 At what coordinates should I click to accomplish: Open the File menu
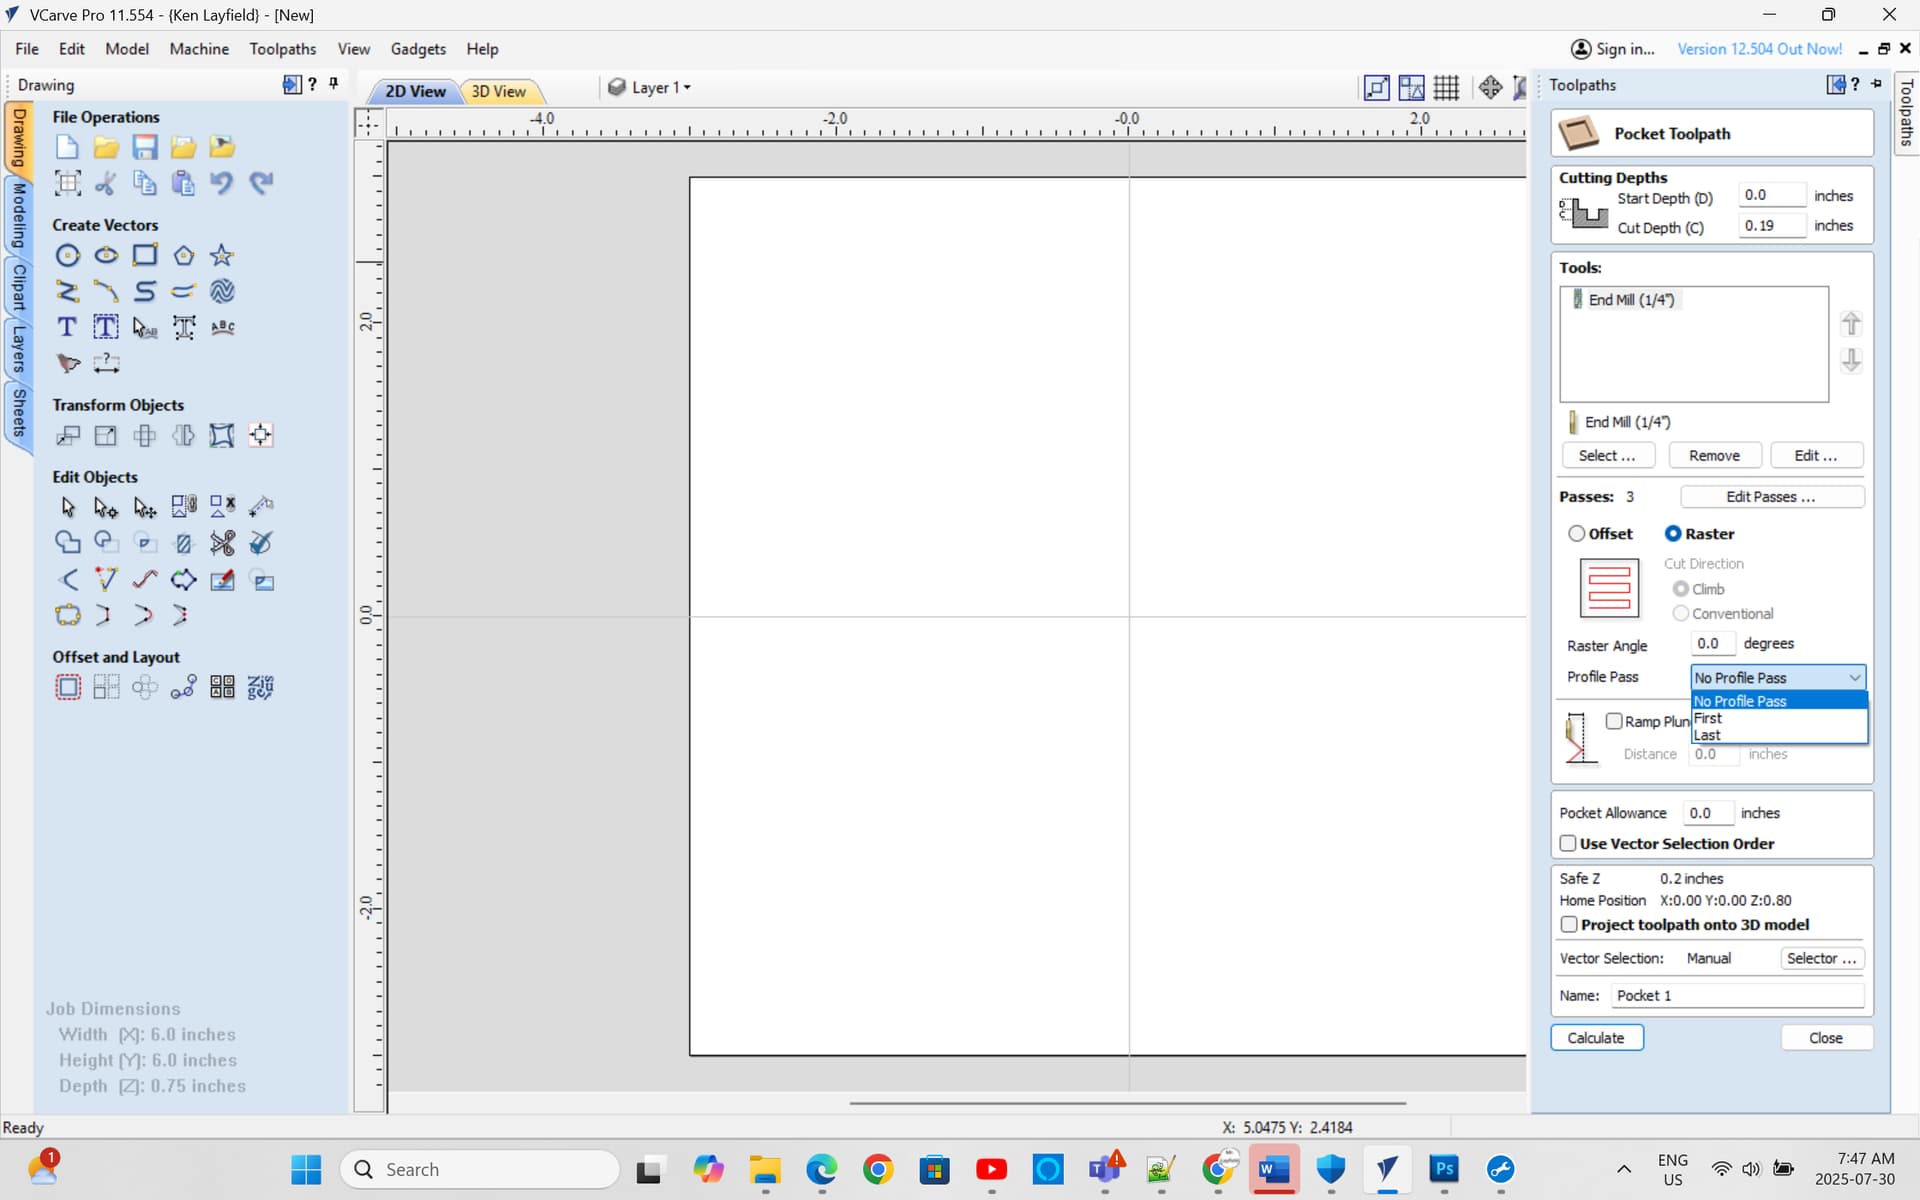pyautogui.click(x=27, y=48)
